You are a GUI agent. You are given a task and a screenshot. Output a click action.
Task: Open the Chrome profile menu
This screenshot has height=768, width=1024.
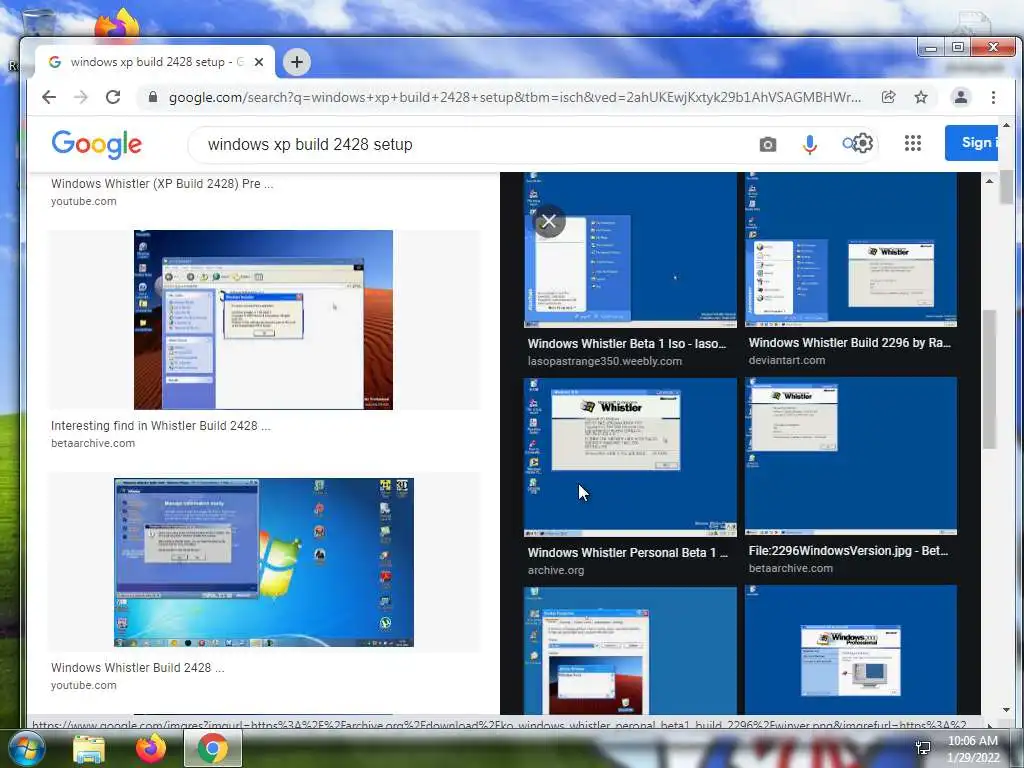pos(961,97)
